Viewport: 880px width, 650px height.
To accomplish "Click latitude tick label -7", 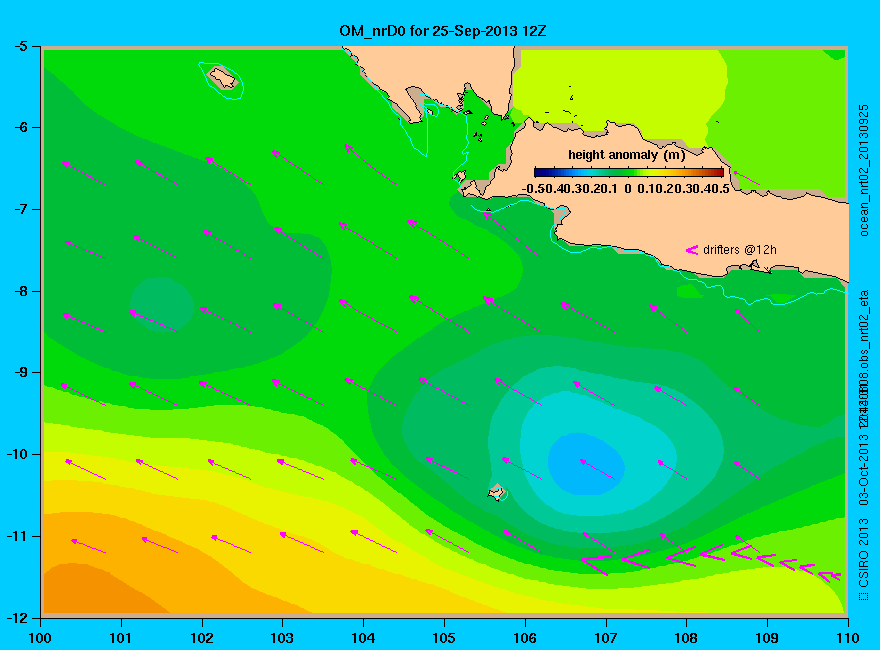I will tap(20, 209).
